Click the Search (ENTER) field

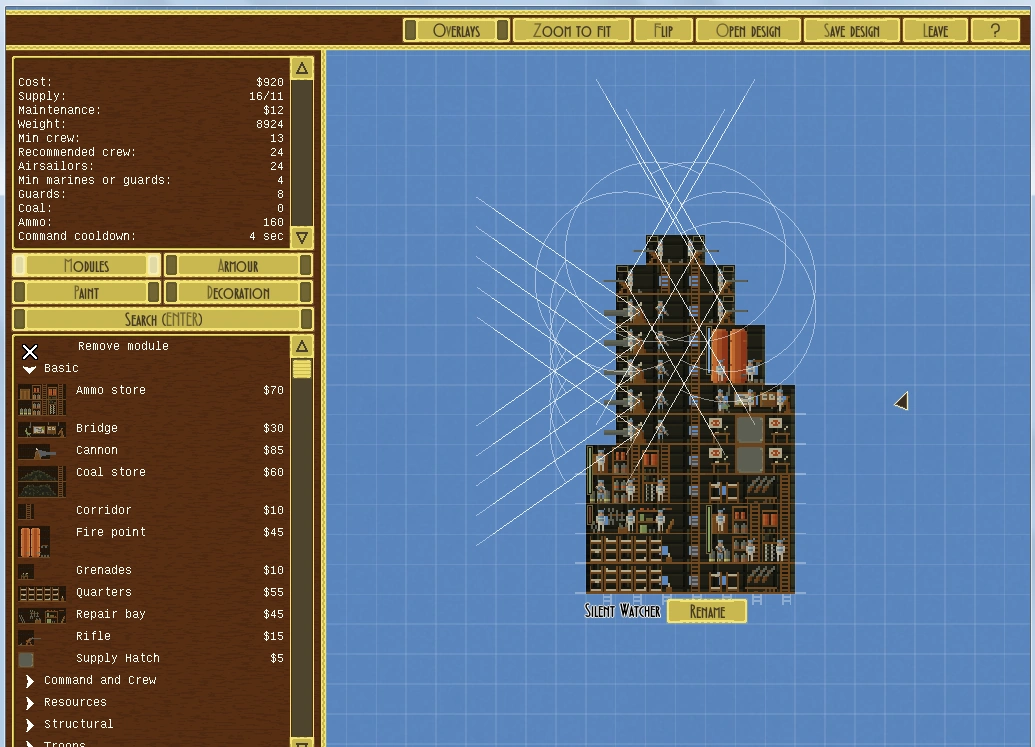point(163,319)
